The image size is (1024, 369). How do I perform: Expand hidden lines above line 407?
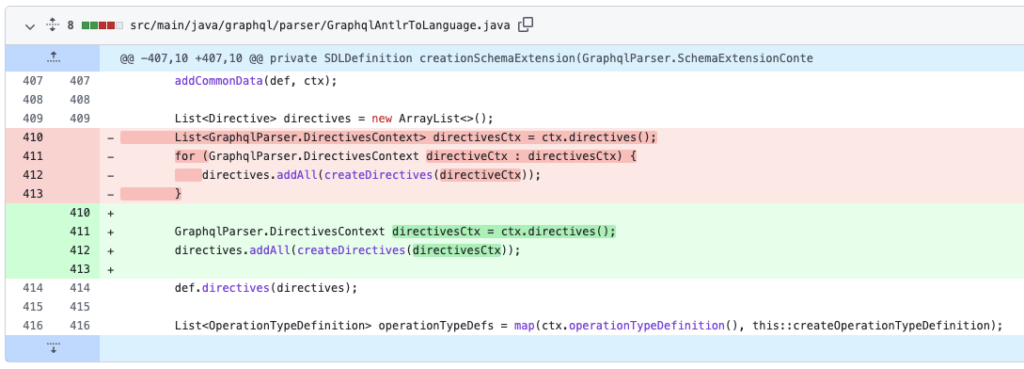click(53, 58)
